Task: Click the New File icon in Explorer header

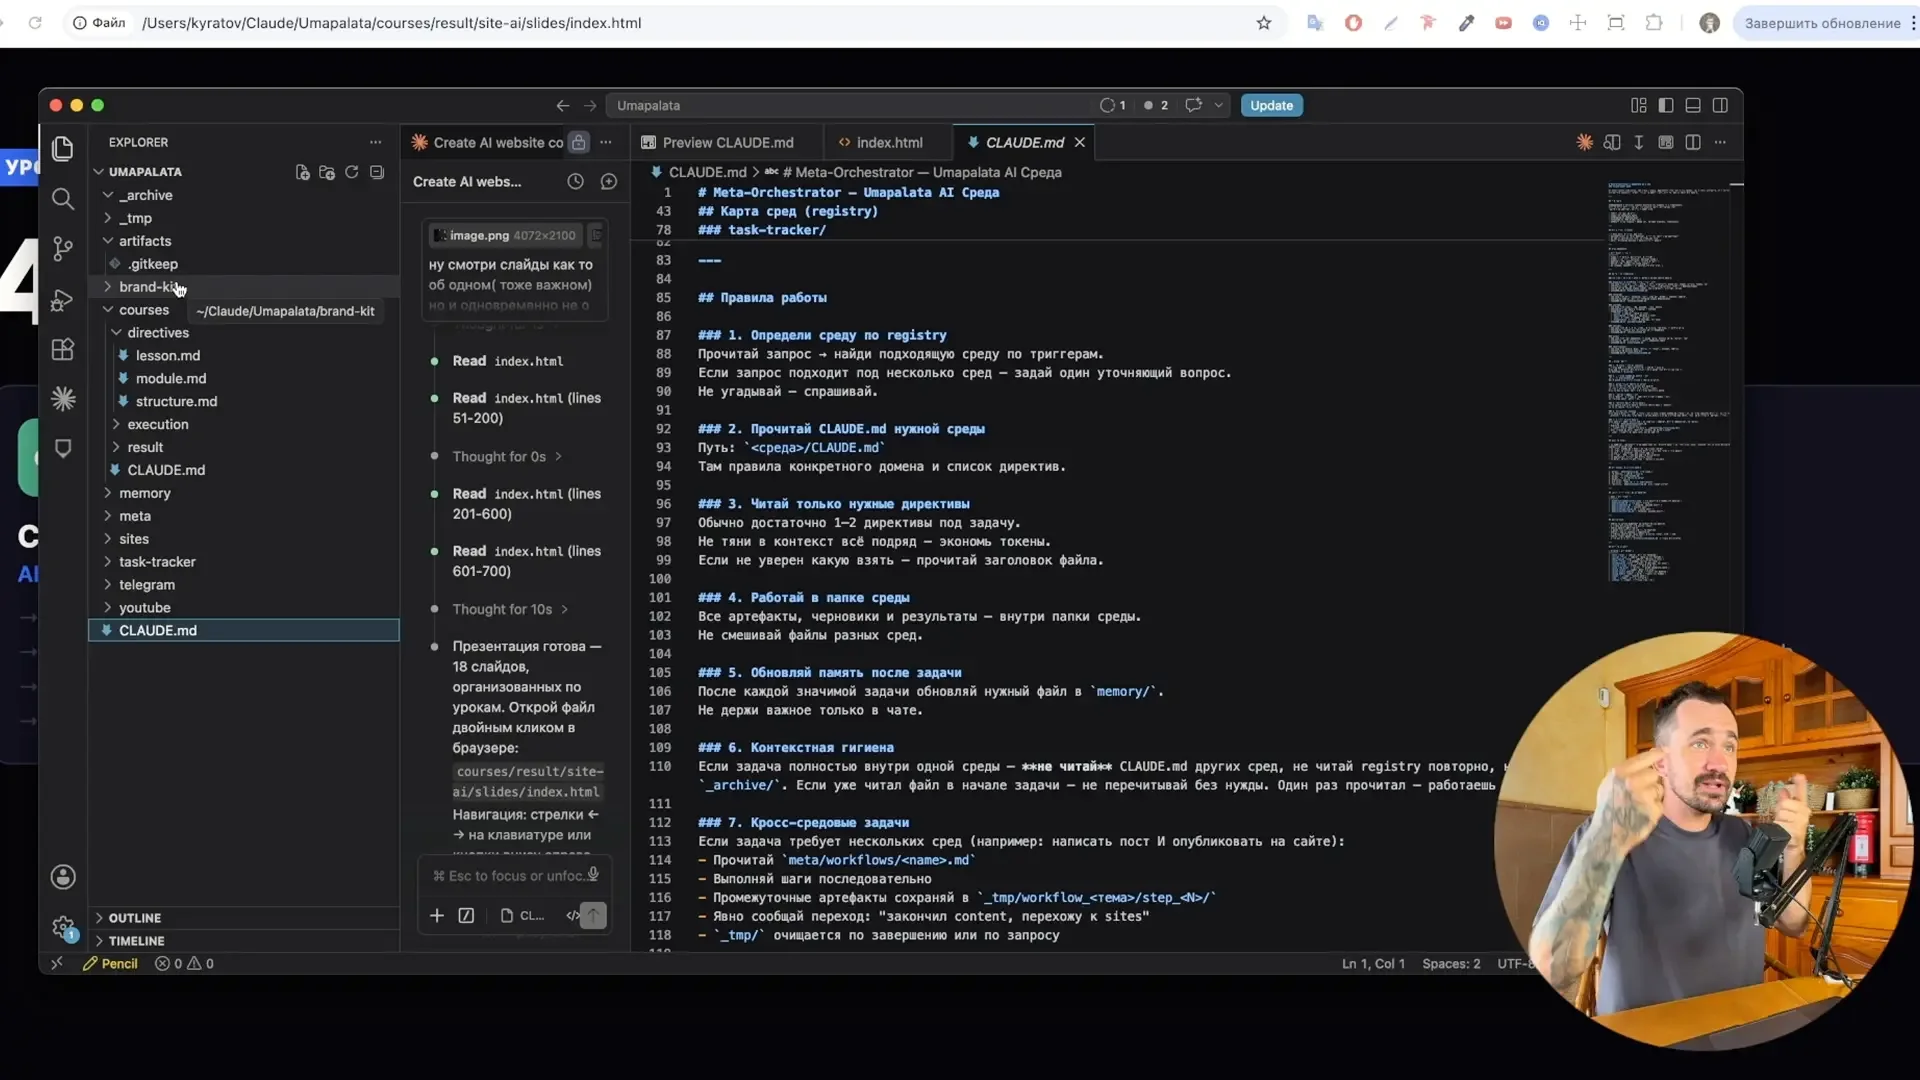Action: pos(302,172)
